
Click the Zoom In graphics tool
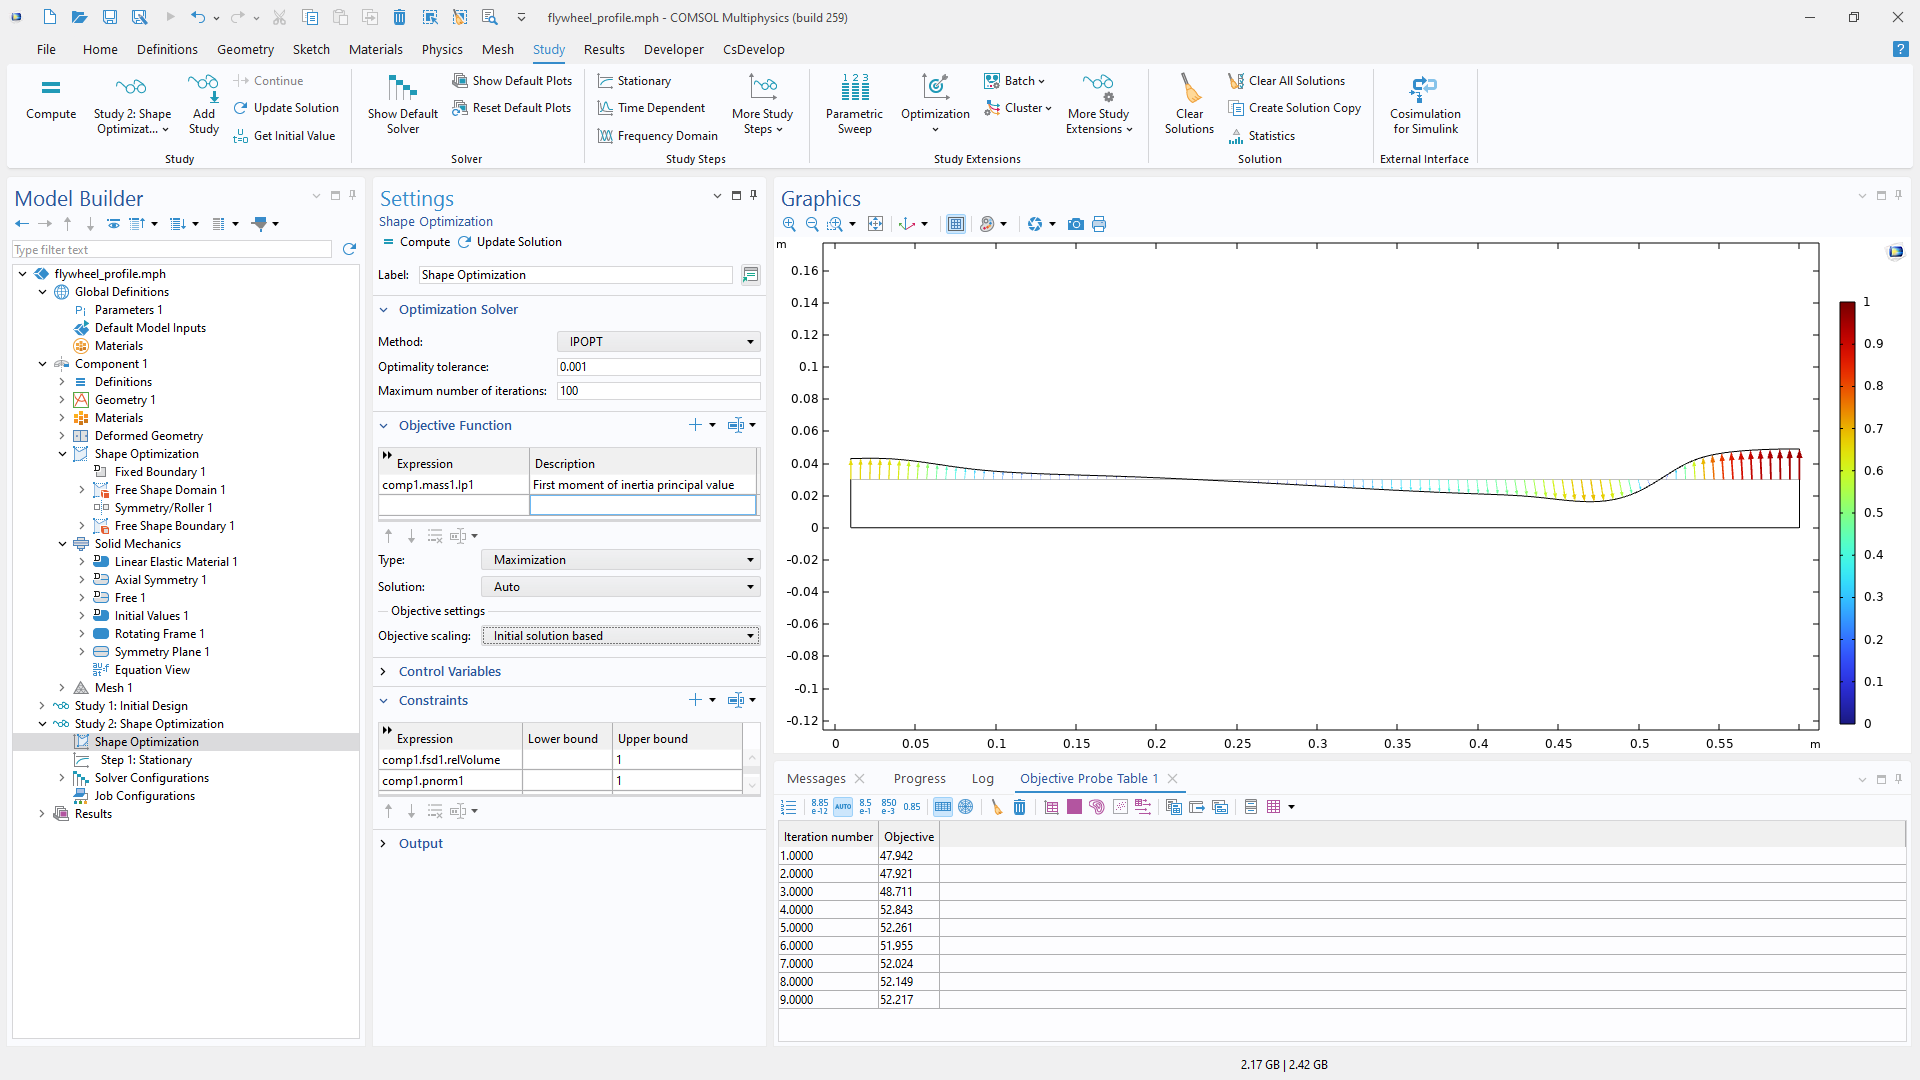click(x=789, y=224)
